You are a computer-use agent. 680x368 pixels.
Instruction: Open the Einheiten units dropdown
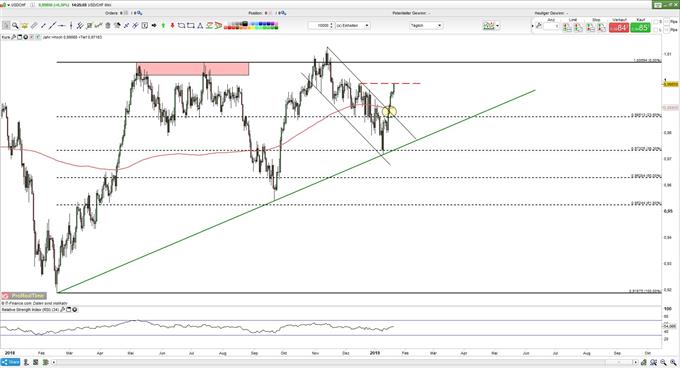[x=353, y=26]
